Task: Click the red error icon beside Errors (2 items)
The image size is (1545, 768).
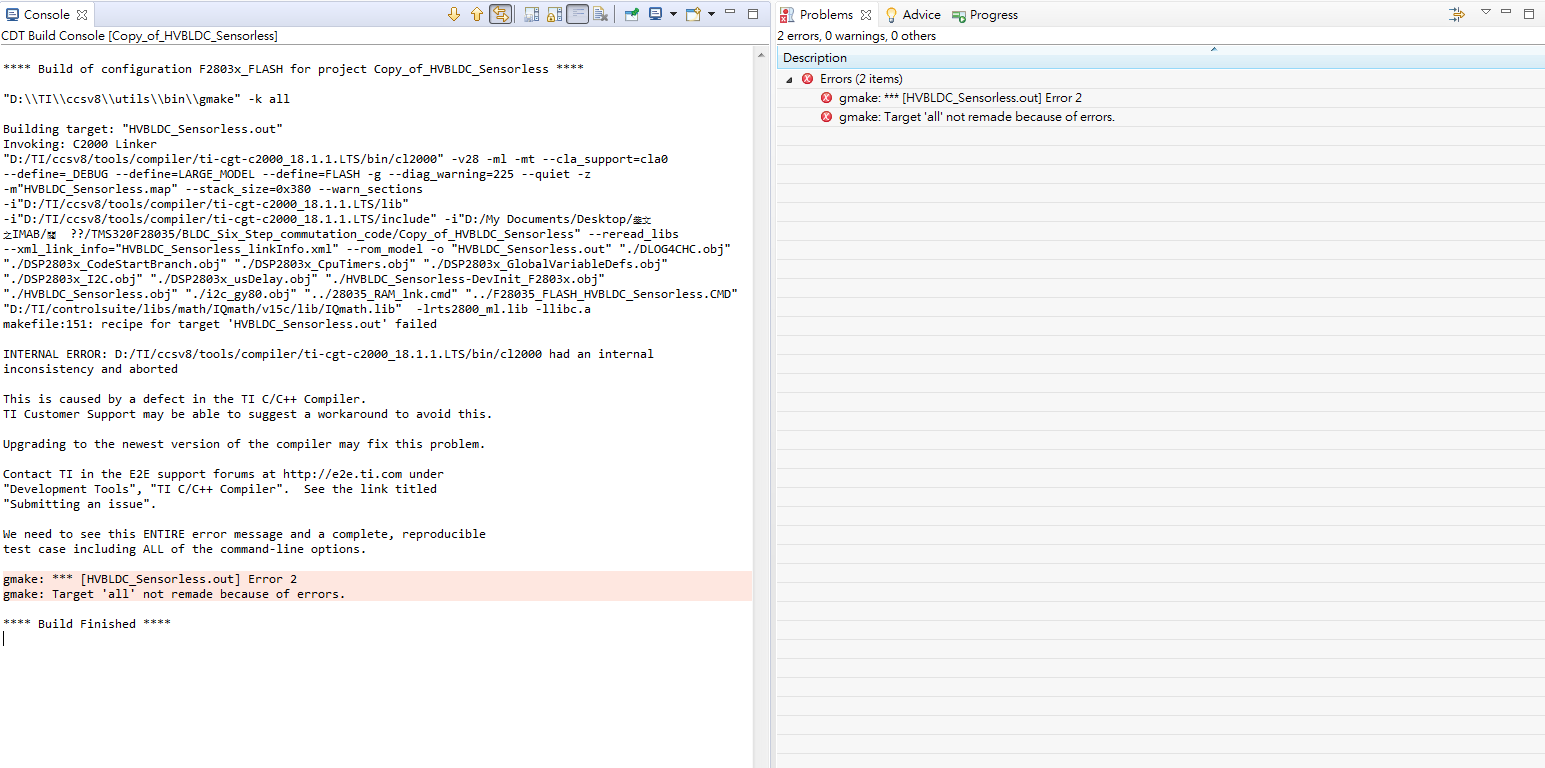Action: [807, 79]
